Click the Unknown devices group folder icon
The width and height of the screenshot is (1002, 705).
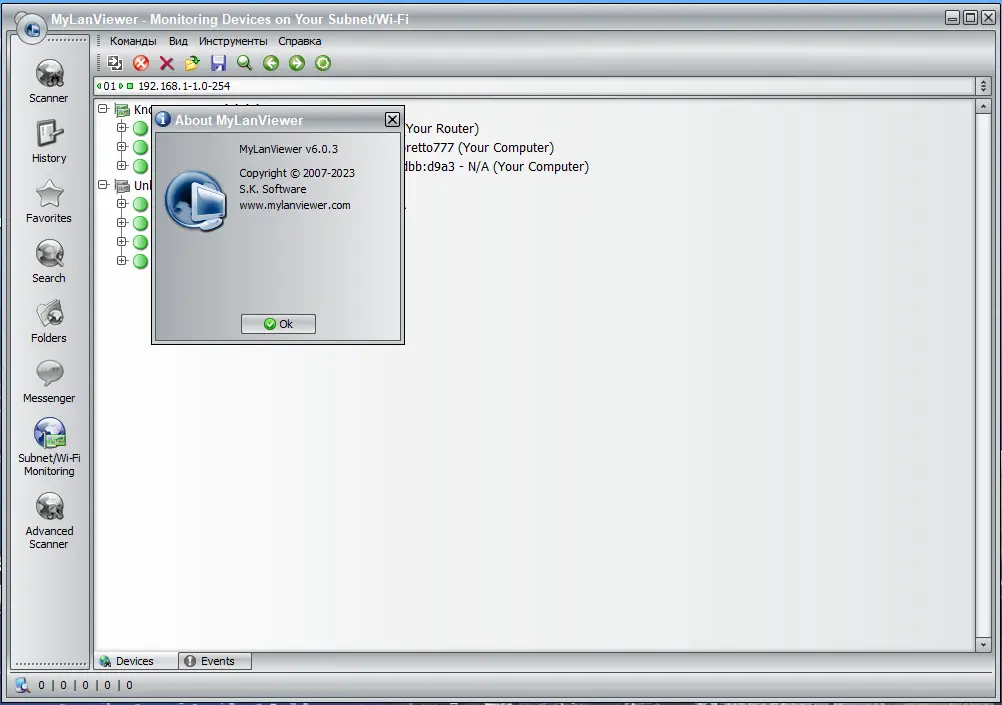click(122, 185)
